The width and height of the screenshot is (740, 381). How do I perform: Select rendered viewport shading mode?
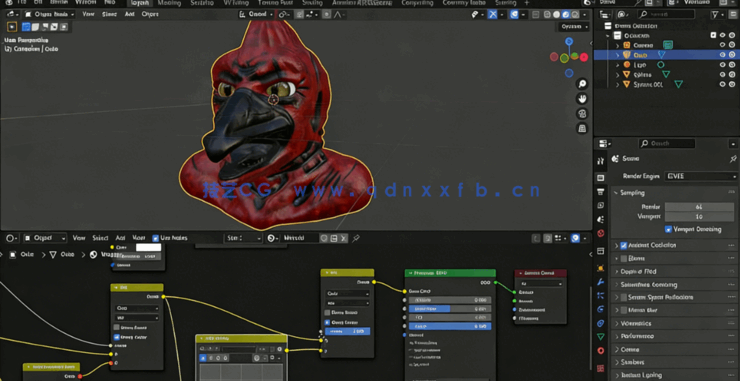[x=574, y=15]
